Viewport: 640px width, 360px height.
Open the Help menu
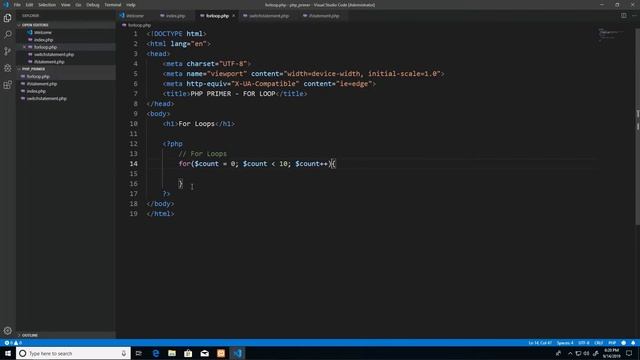point(131,5)
